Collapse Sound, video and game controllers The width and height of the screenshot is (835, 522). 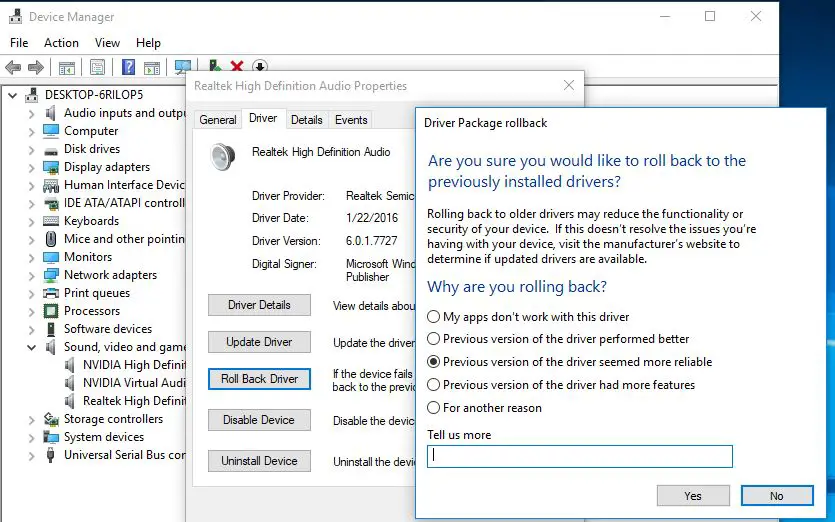[x=30, y=347]
